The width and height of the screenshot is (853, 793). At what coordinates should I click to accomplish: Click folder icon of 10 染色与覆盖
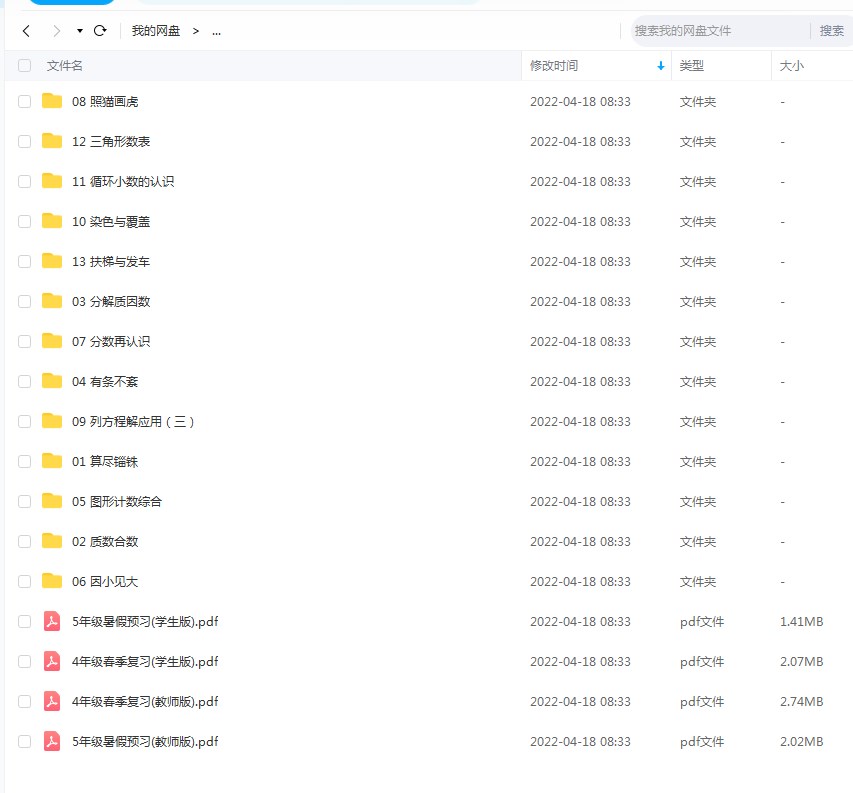52,220
